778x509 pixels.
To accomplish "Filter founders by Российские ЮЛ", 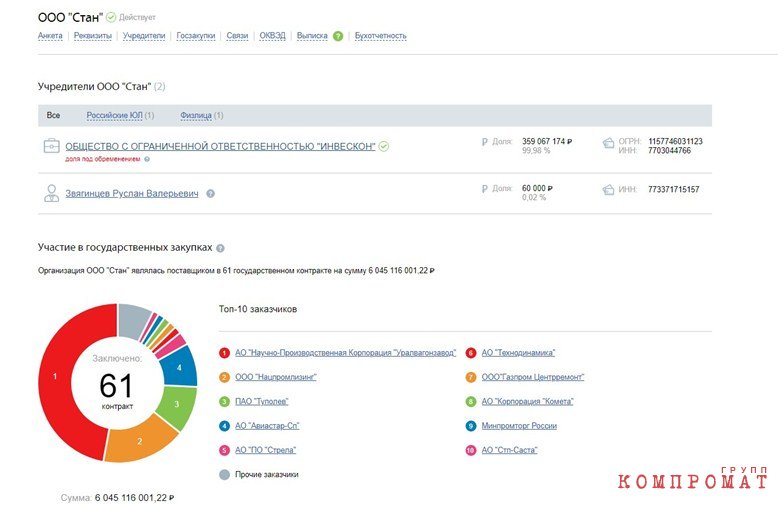I will pos(115,115).
